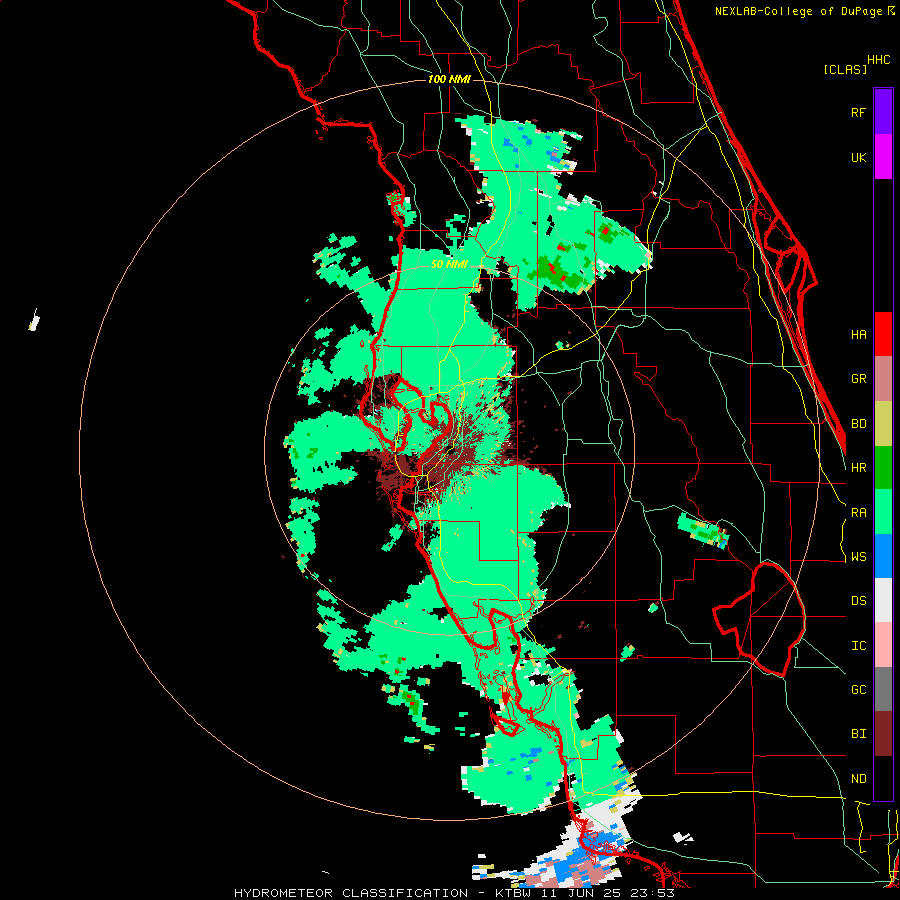Viewport: 900px width, 900px height.
Task: Click the HR dark green legend swatch
Action: tap(883, 468)
